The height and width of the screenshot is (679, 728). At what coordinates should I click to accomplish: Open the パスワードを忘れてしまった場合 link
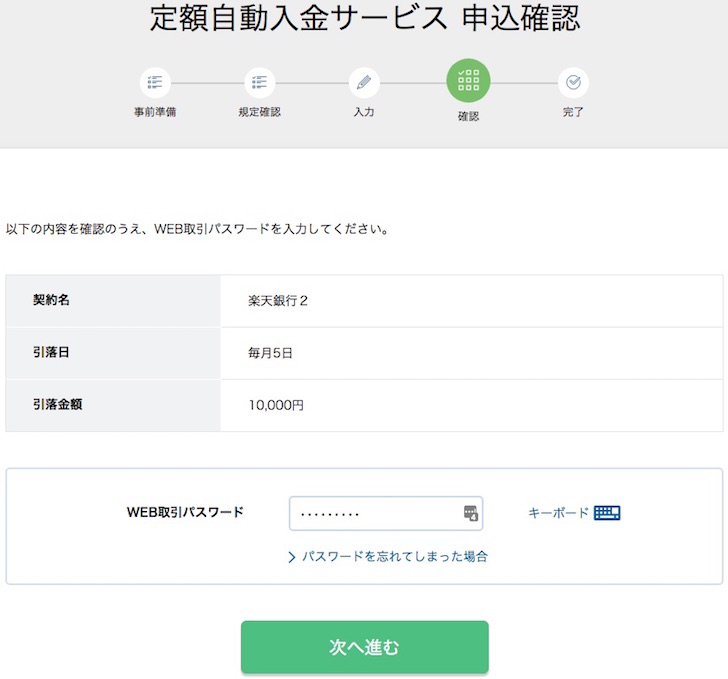395,556
